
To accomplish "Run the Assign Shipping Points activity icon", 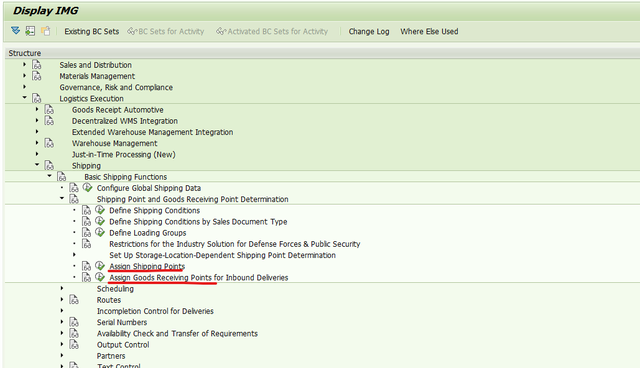I will click(100, 266).
